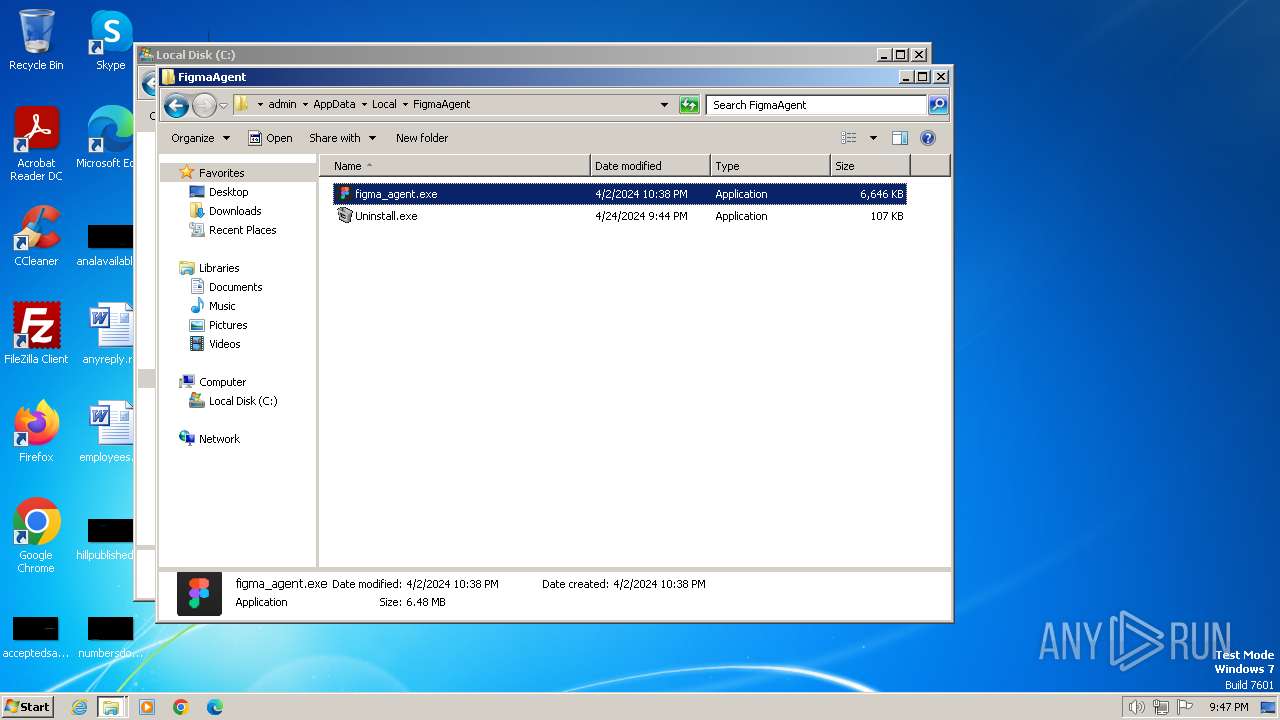Click File Explorer taskbar button

pos(111,707)
